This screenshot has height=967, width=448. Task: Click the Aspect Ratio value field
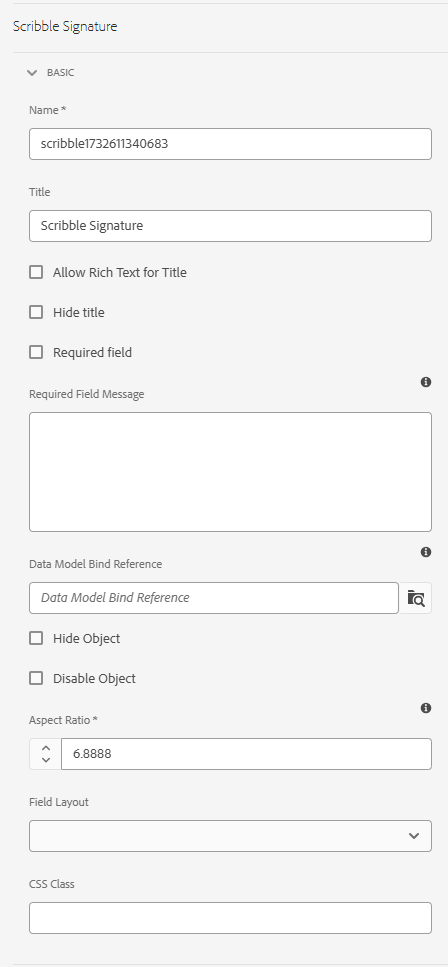pyautogui.click(x=246, y=754)
